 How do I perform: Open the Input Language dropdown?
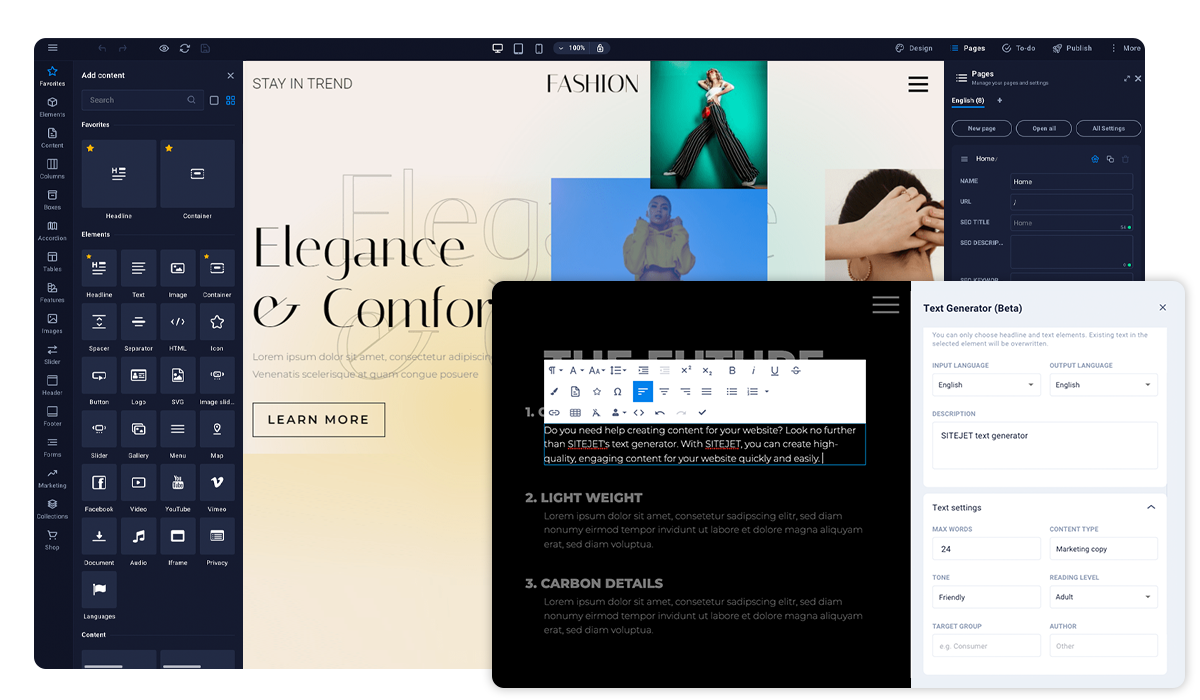[985, 385]
